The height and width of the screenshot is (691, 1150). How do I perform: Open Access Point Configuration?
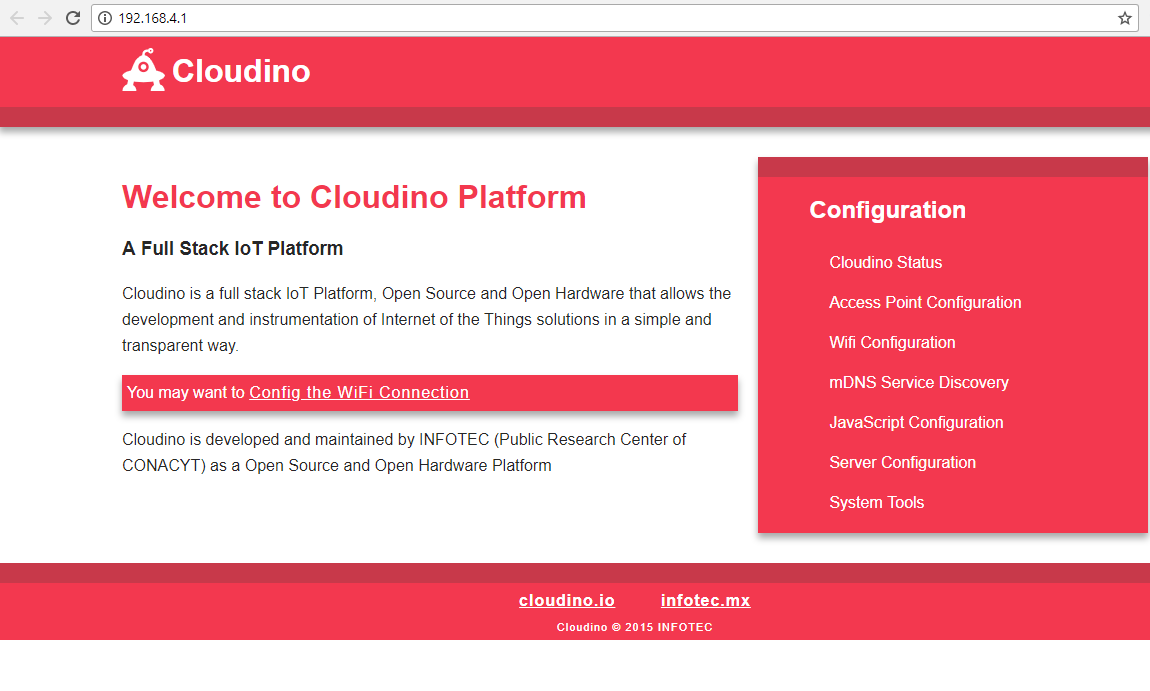point(925,302)
